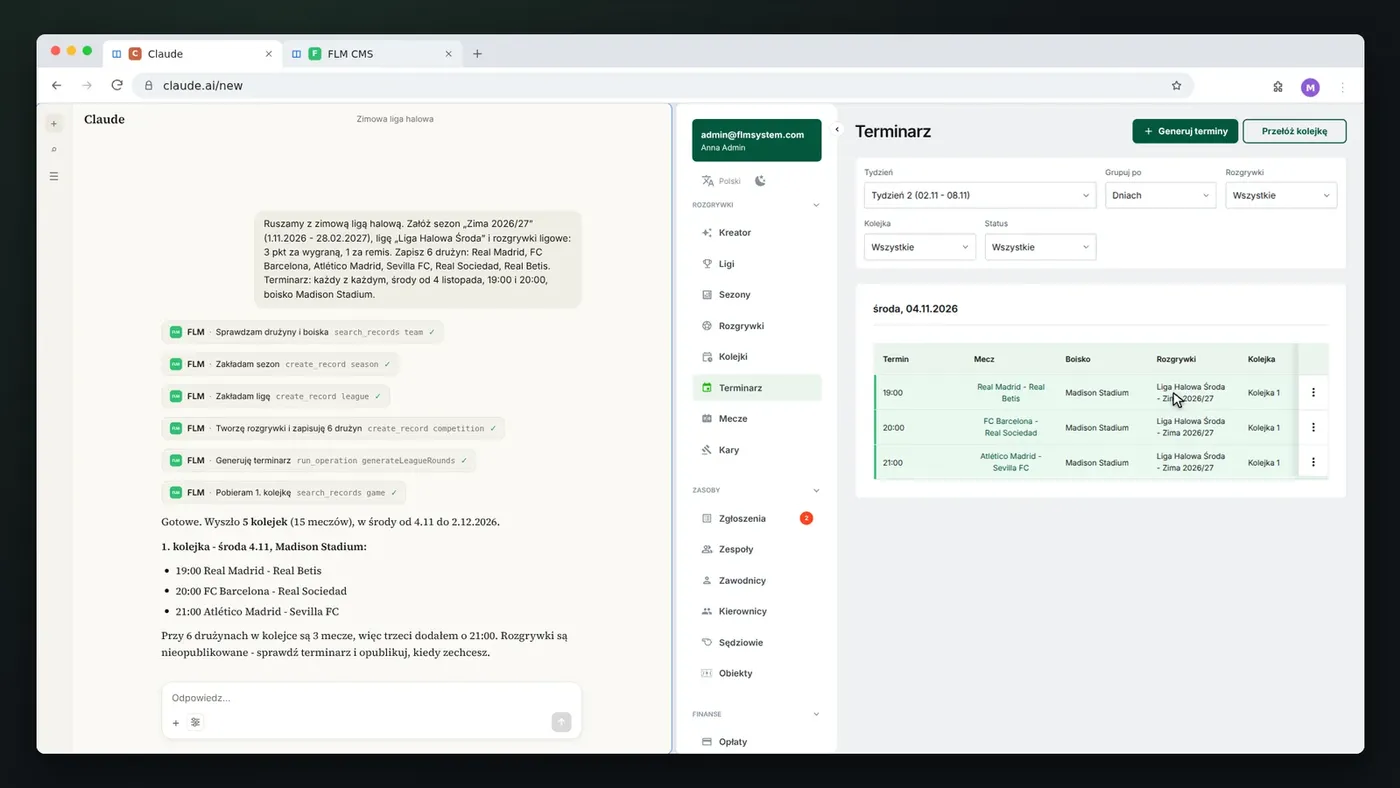Image resolution: width=1400 pixels, height=788 pixels.
Task: Open Rozgrywki in the sidebar menu
Action: pos(756,326)
